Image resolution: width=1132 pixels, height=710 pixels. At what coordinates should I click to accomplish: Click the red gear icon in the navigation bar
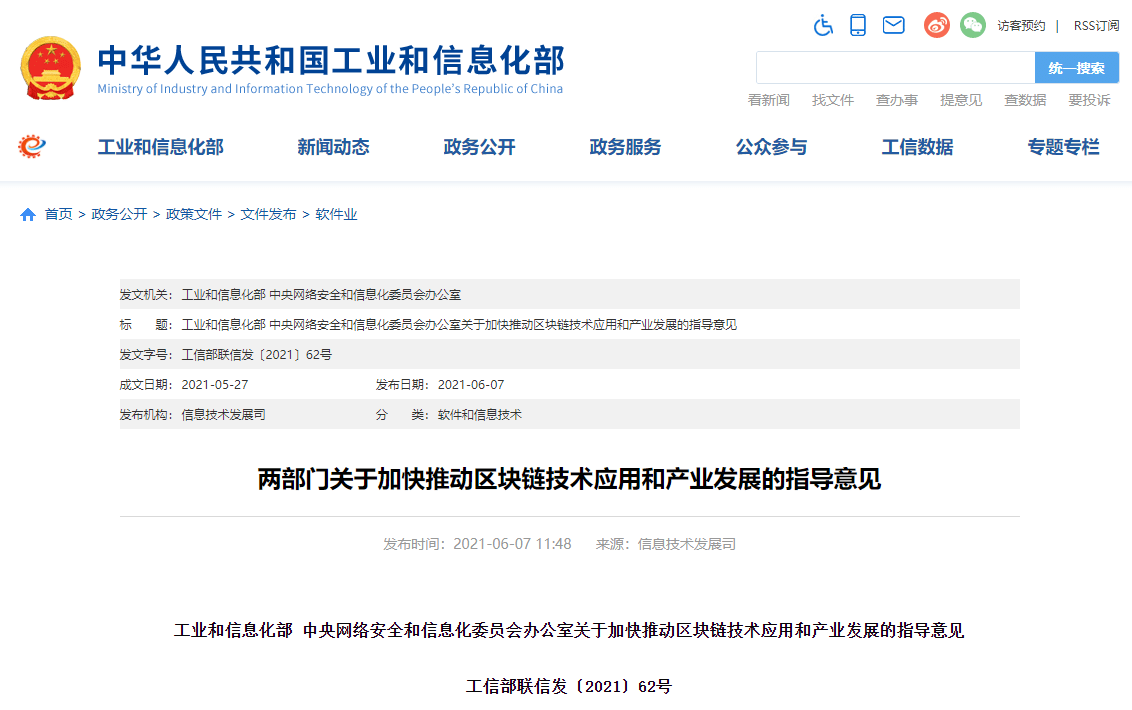pyautogui.click(x=32, y=147)
